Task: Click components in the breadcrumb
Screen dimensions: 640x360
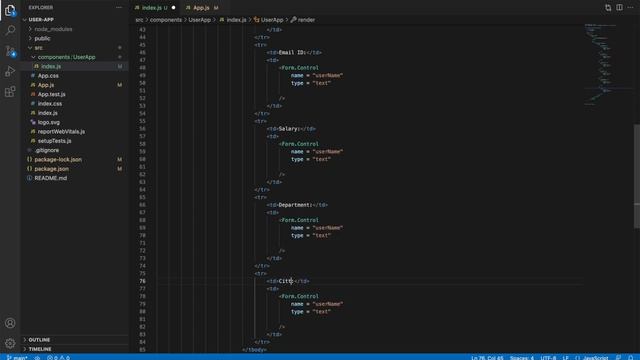Action: [x=166, y=20]
